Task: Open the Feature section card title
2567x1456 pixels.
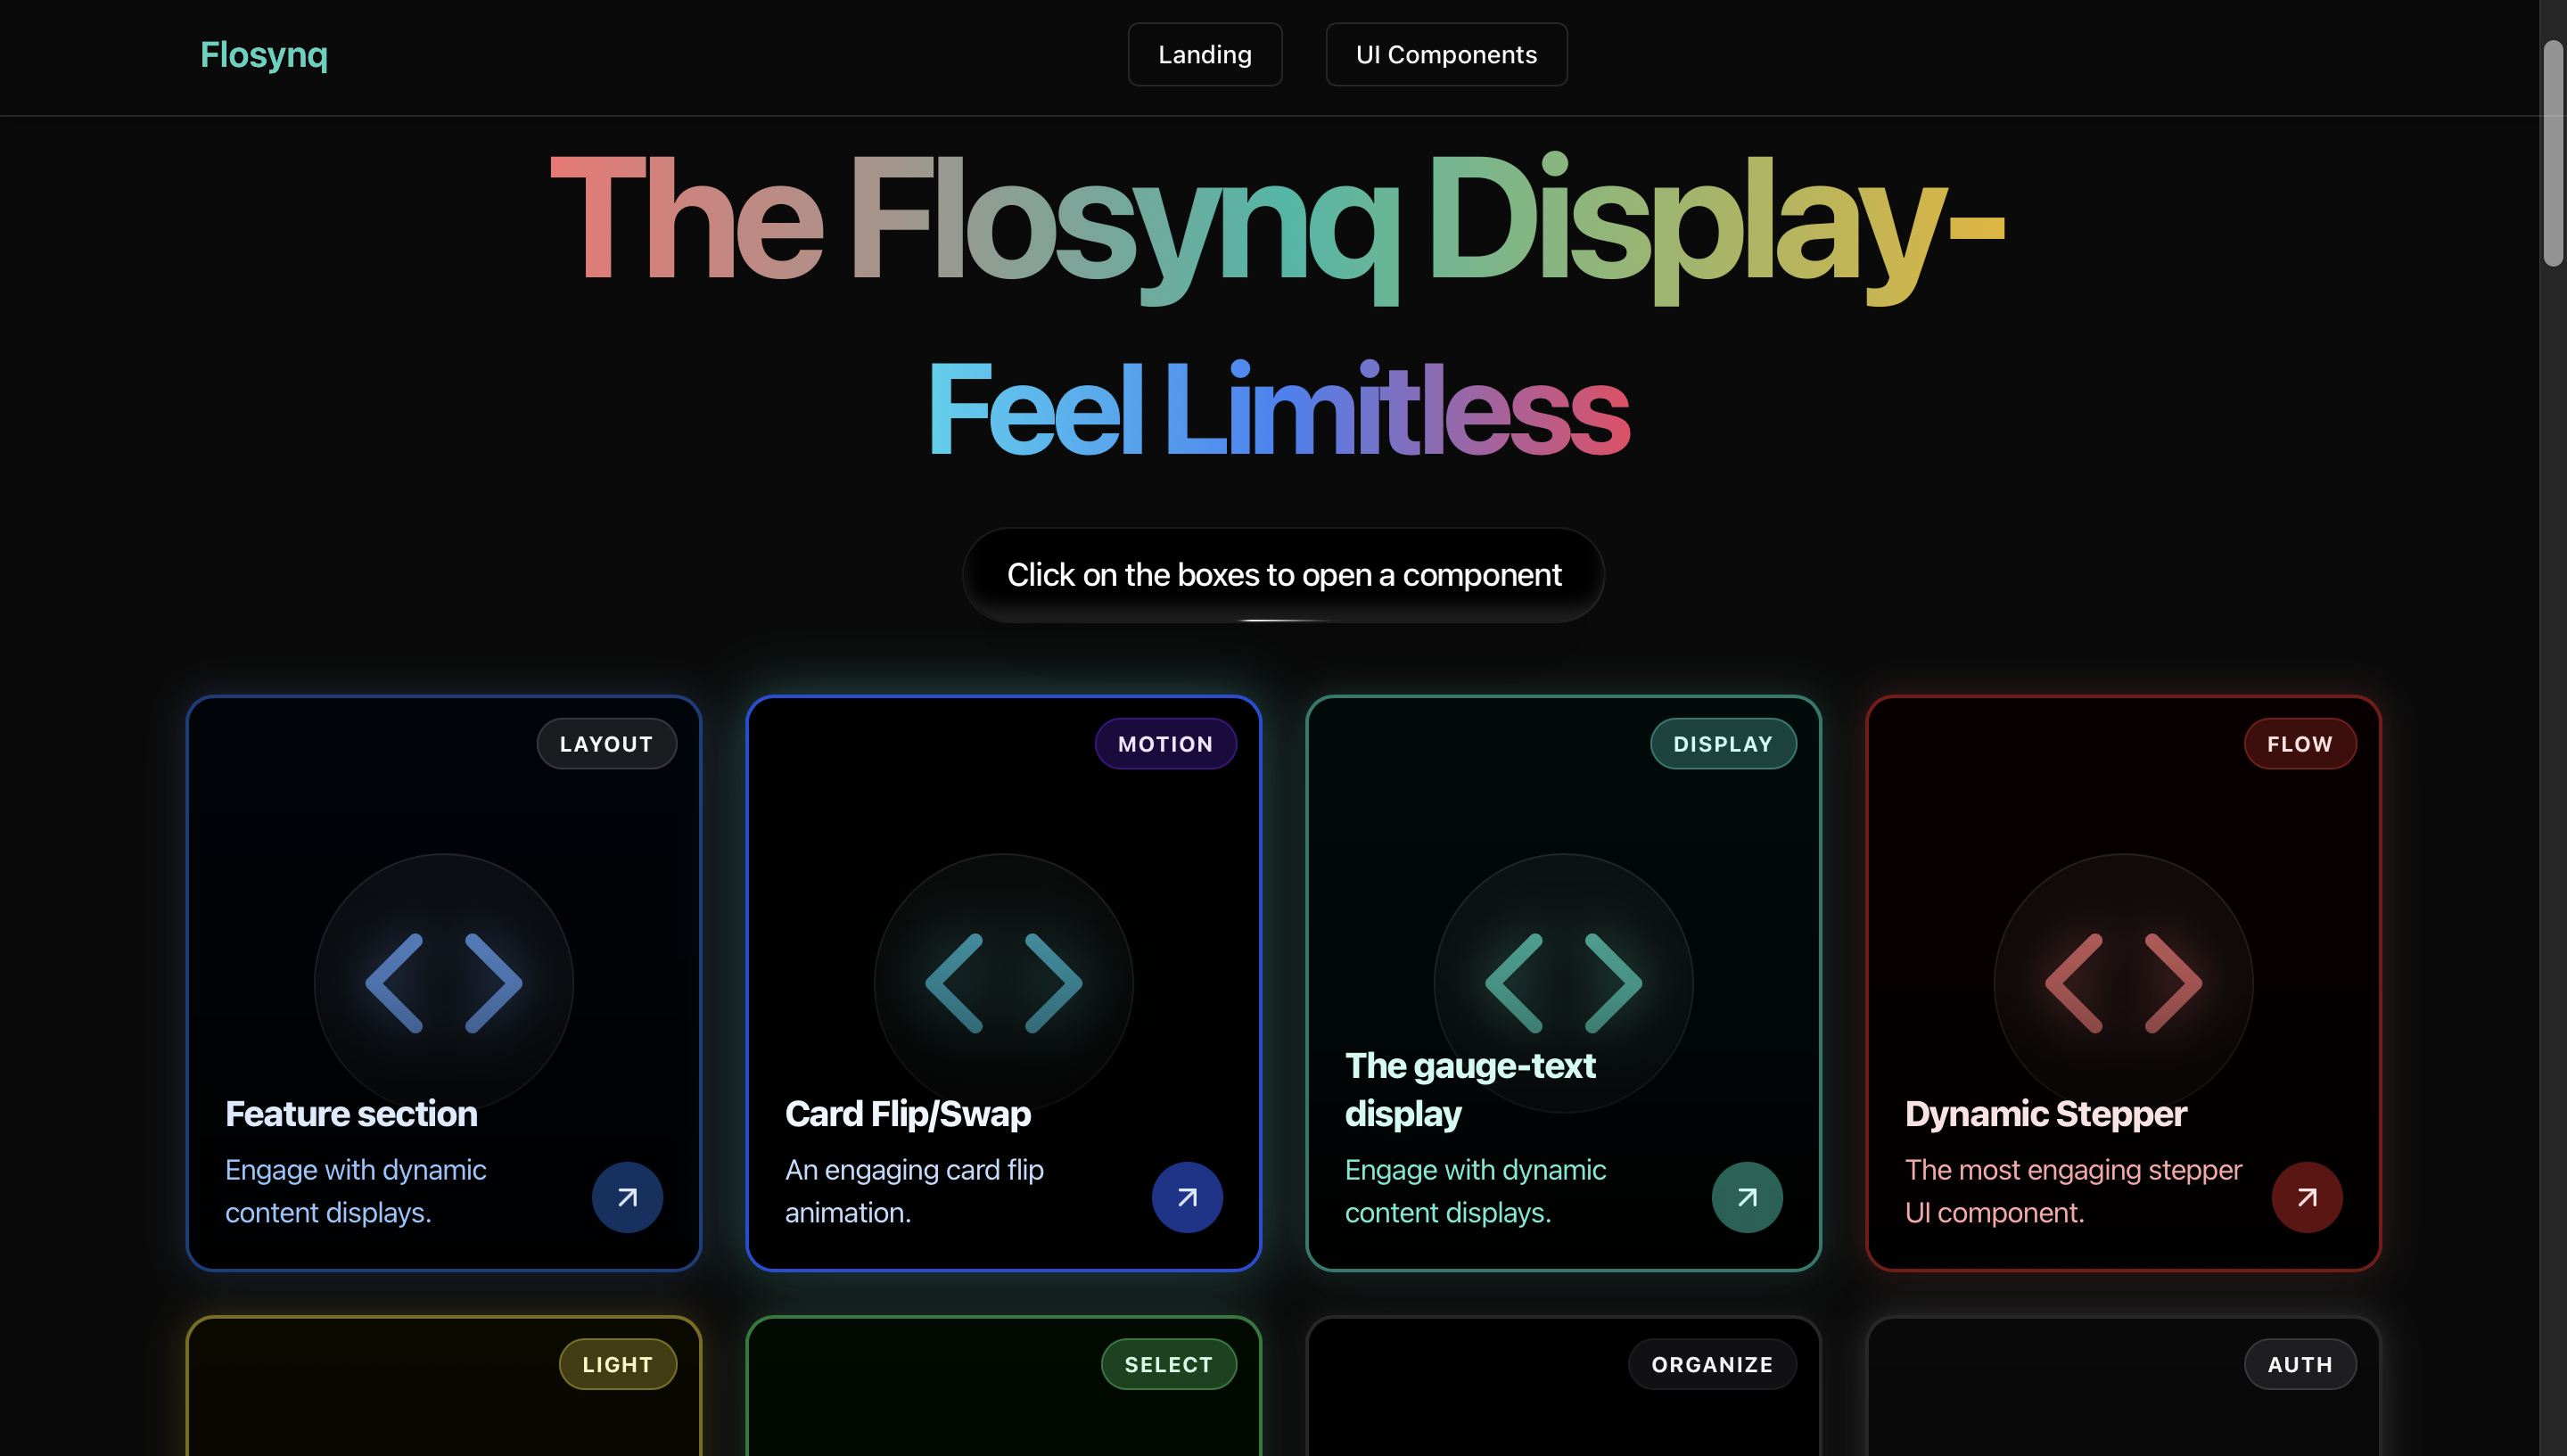Action: pos(351,1114)
